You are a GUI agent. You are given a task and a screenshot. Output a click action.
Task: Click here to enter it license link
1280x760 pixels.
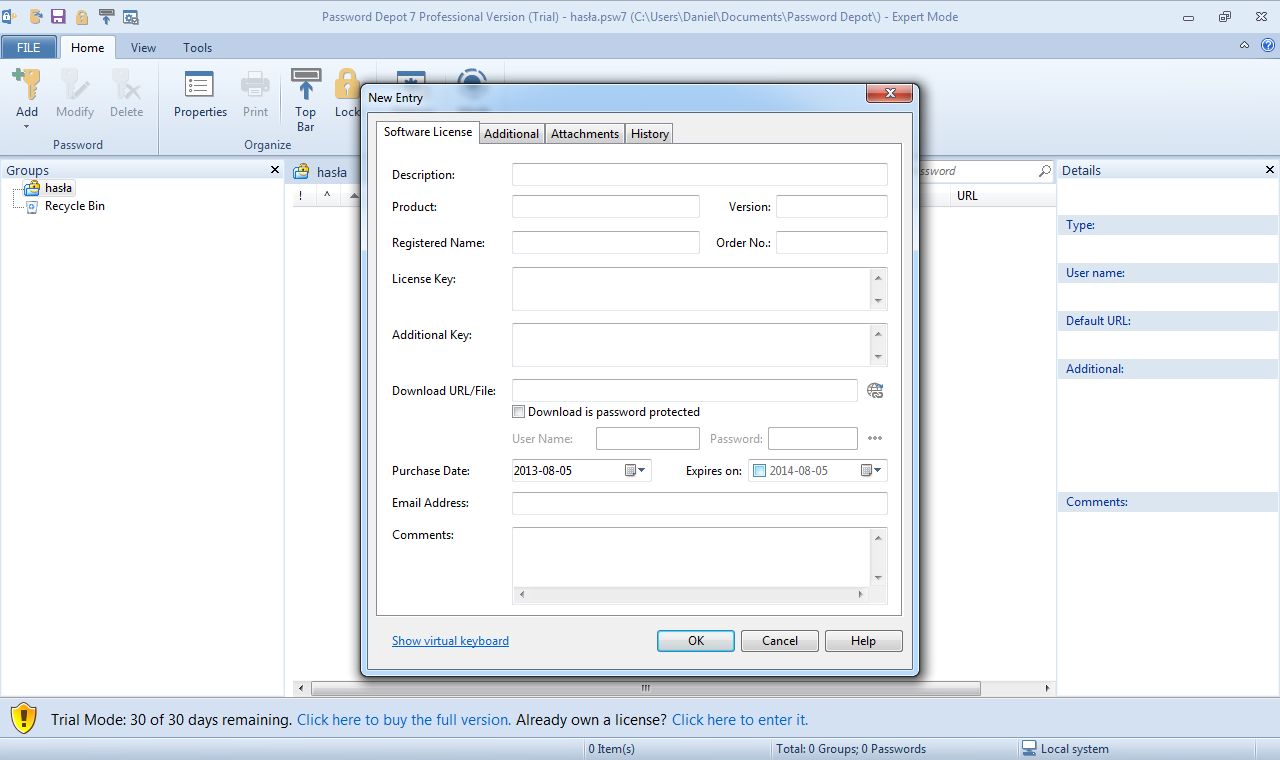point(740,719)
